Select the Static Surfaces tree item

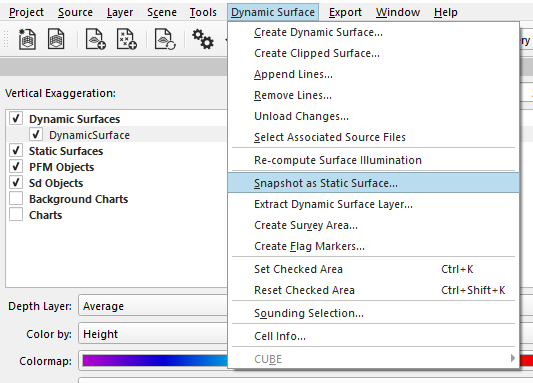point(66,151)
